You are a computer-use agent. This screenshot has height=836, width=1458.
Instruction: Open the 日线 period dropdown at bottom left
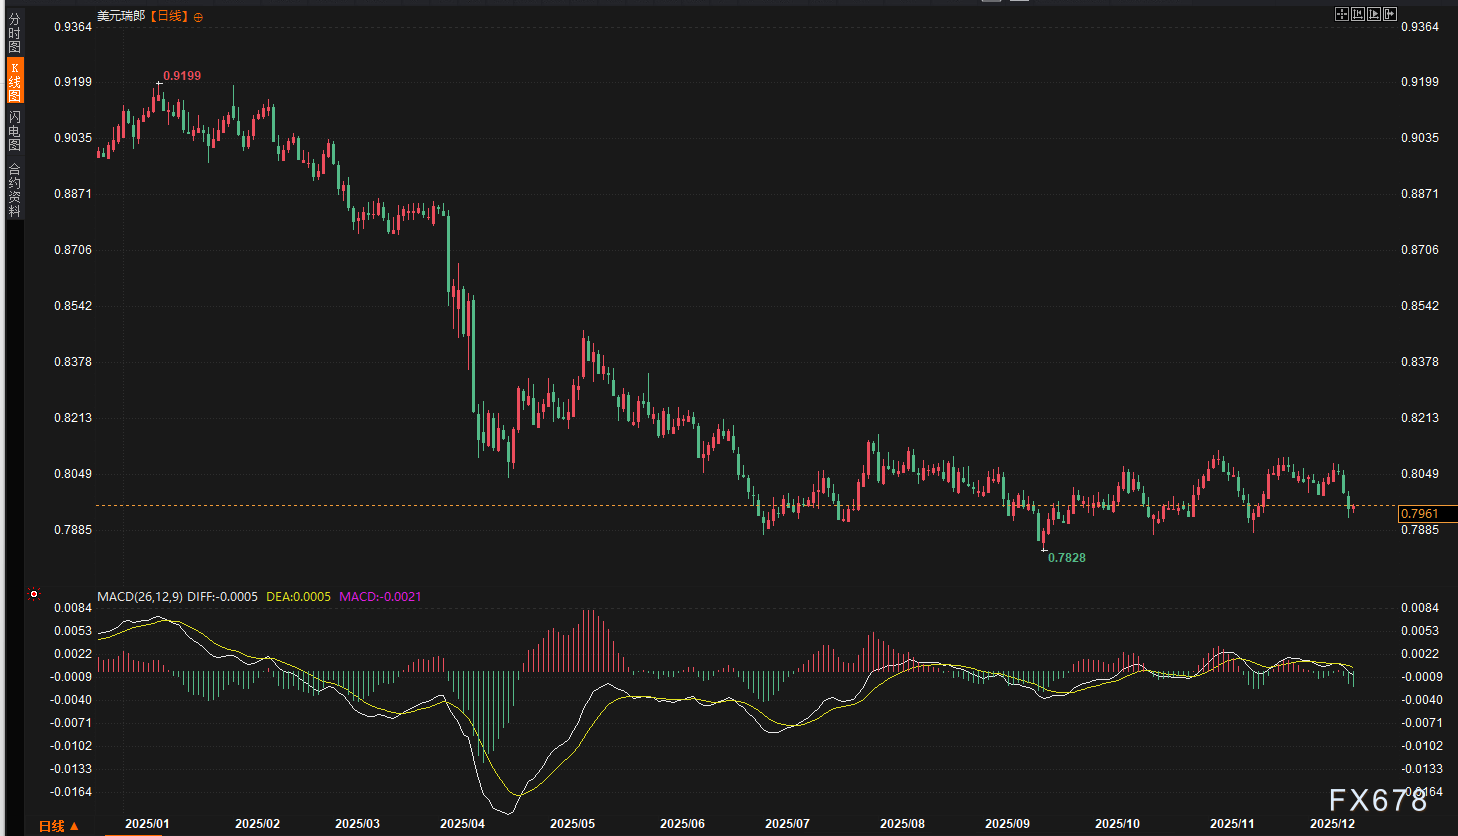tap(58, 826)
